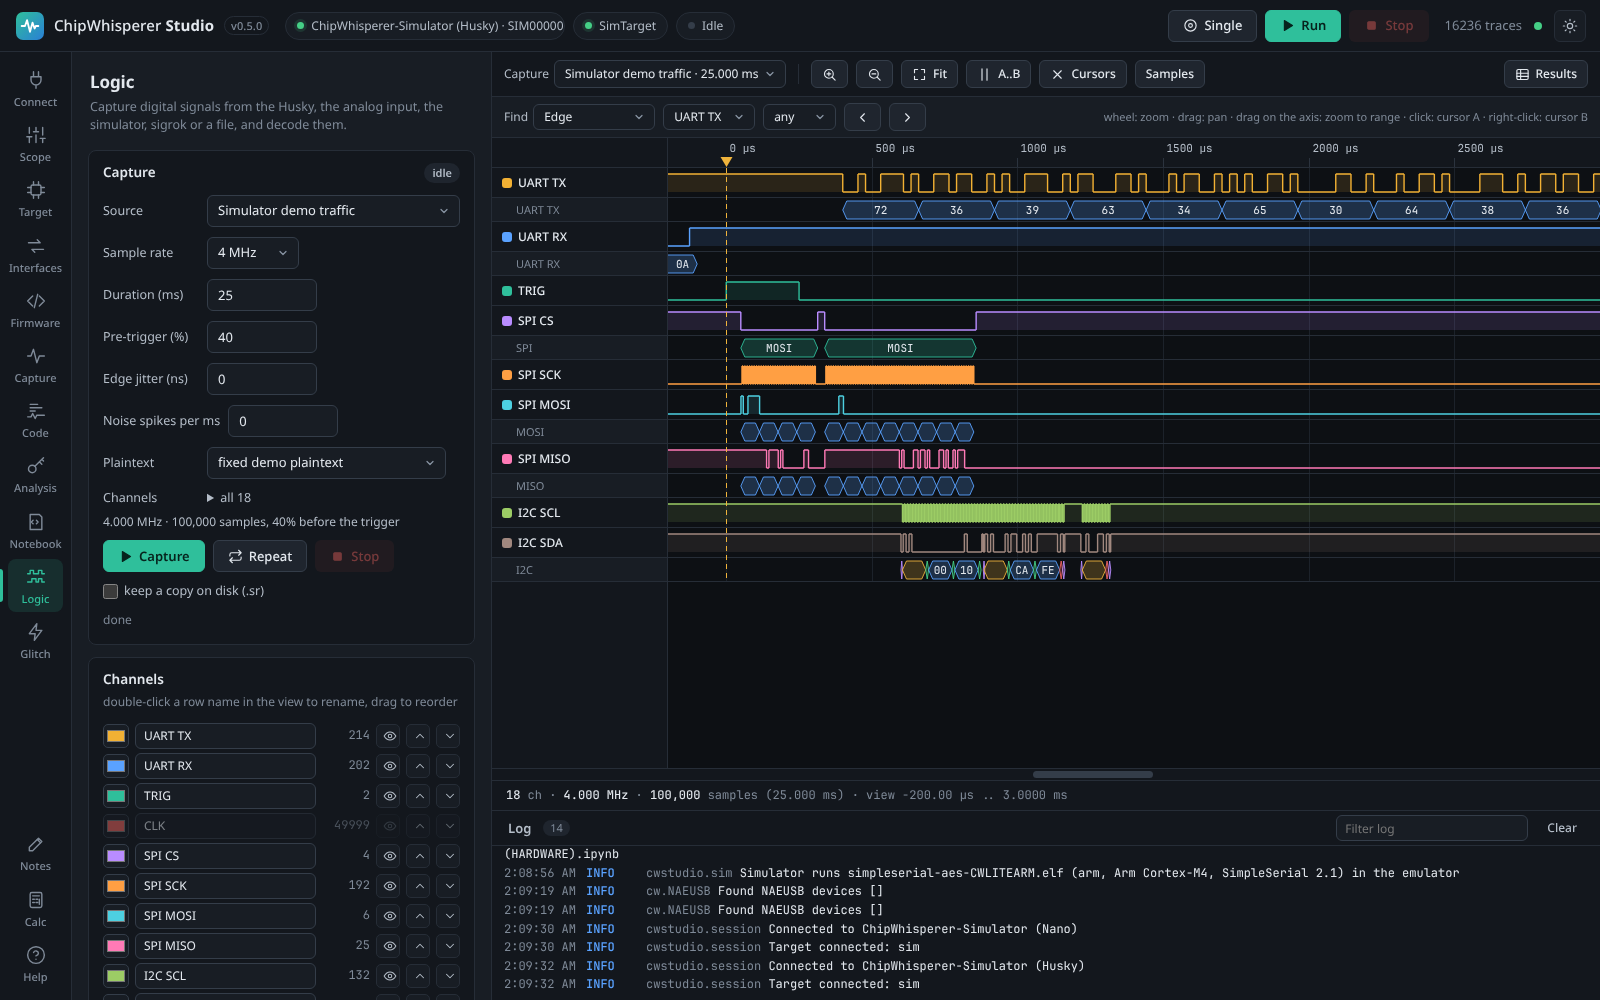The width and height of the screenshot is (1600, 1000).
Task: Jump to next edge with right arrow
Action: coord(907,117)
